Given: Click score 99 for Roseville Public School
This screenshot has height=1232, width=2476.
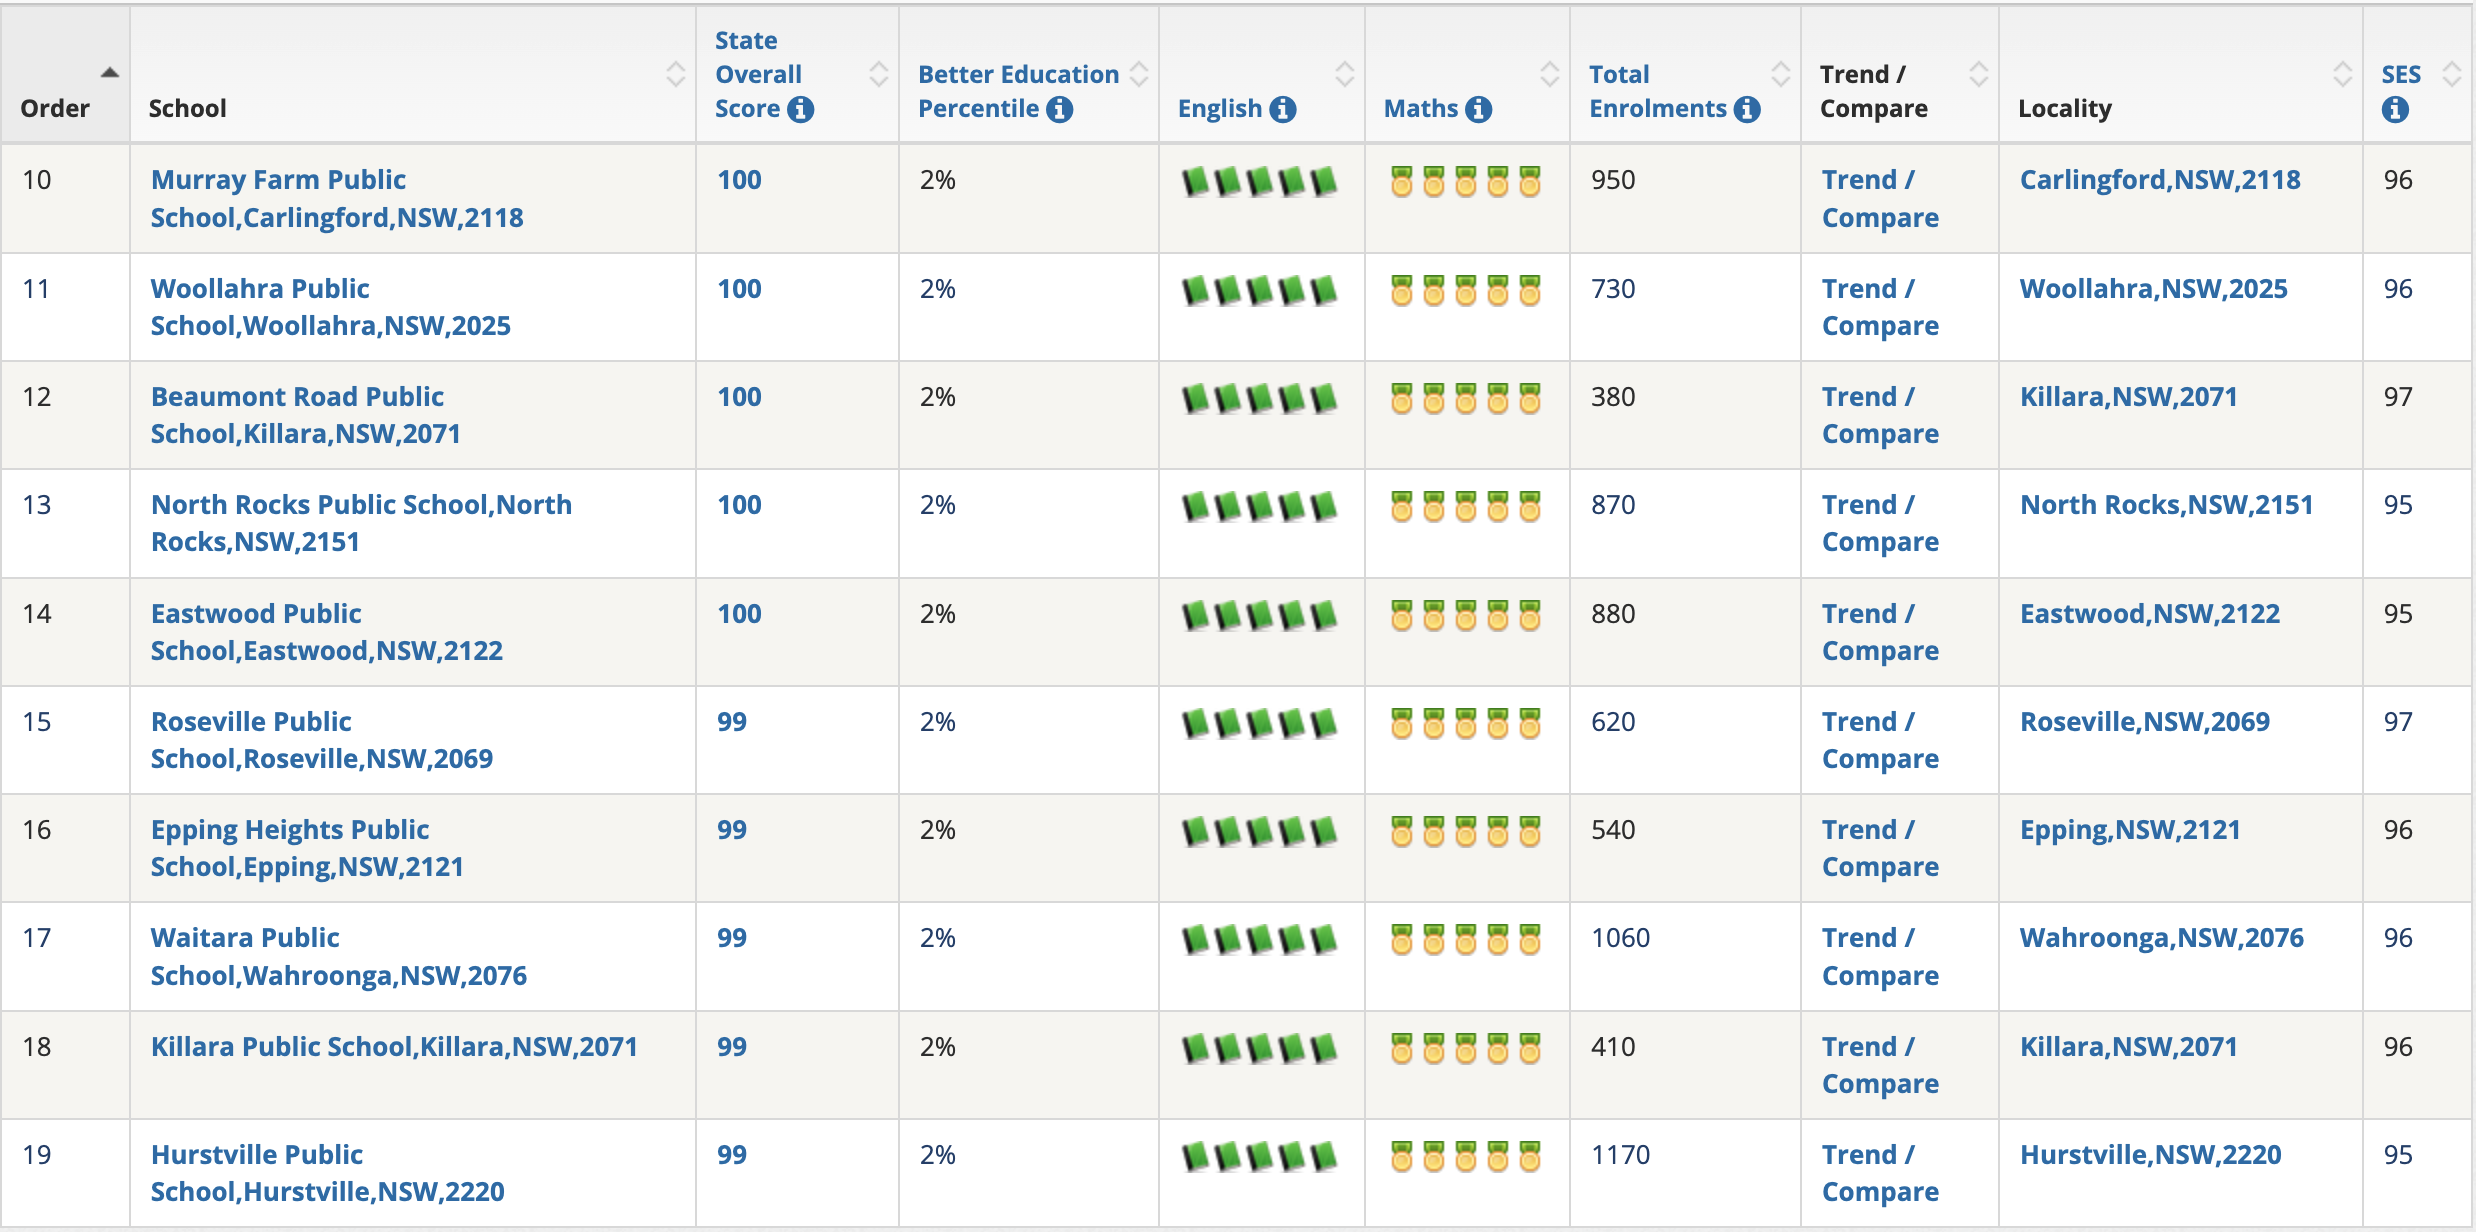Looking at the screenshot, I should tap(731, 722).
